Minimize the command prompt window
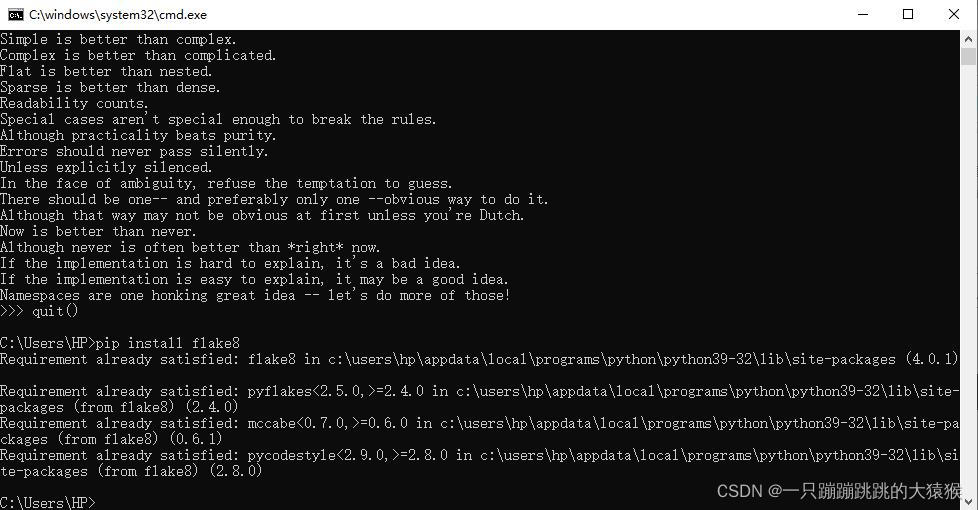The height and width of the screenshot is (510, 978). 863,14
